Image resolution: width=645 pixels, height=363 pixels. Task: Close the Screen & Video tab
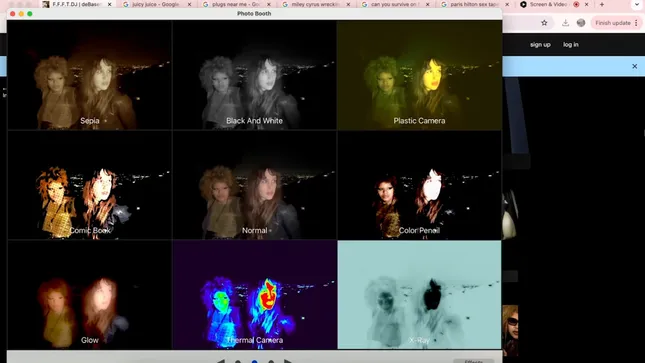[x=586, y=5]
